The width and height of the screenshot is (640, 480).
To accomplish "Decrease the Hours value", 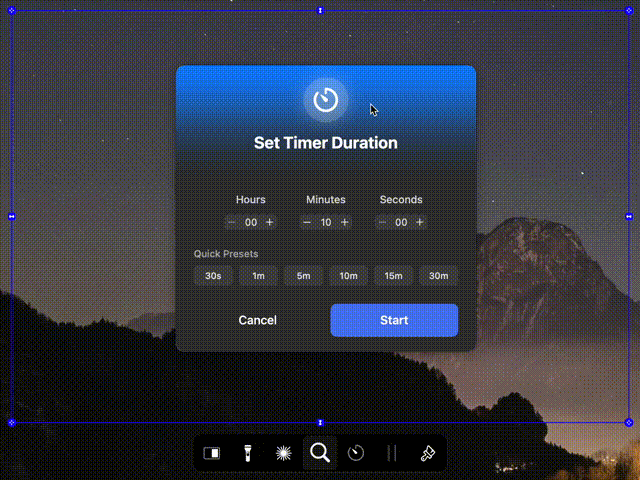I will [231, 222].
